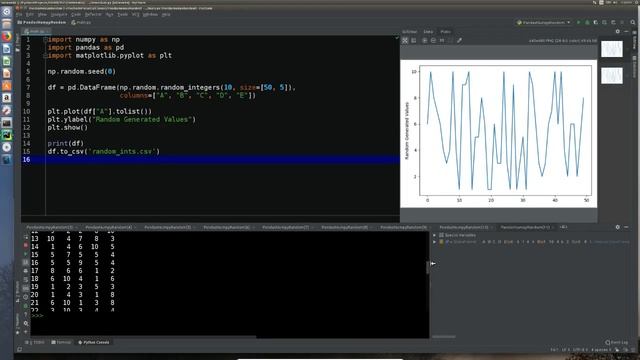Screen dimensions: 640x360
Task: Open the Code menu
Action: pyautogui.click(x=76, y=14)
